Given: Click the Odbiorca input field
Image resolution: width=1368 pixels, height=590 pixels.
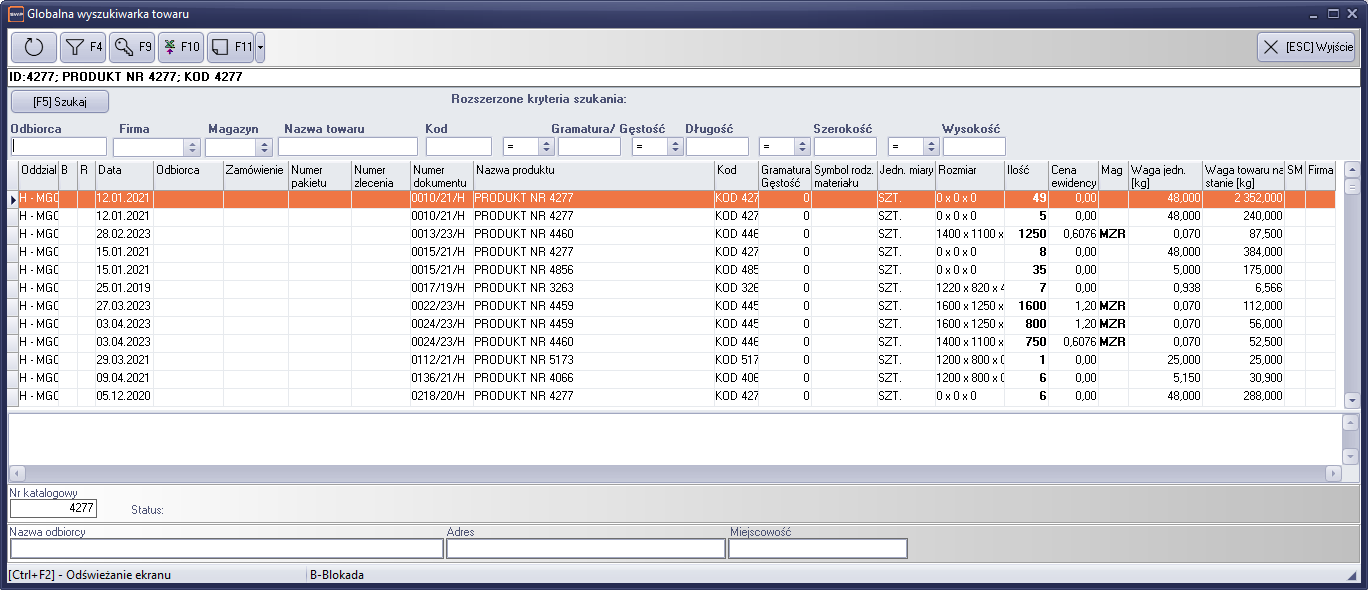Looking at the screenshot, I should point(58,147).
